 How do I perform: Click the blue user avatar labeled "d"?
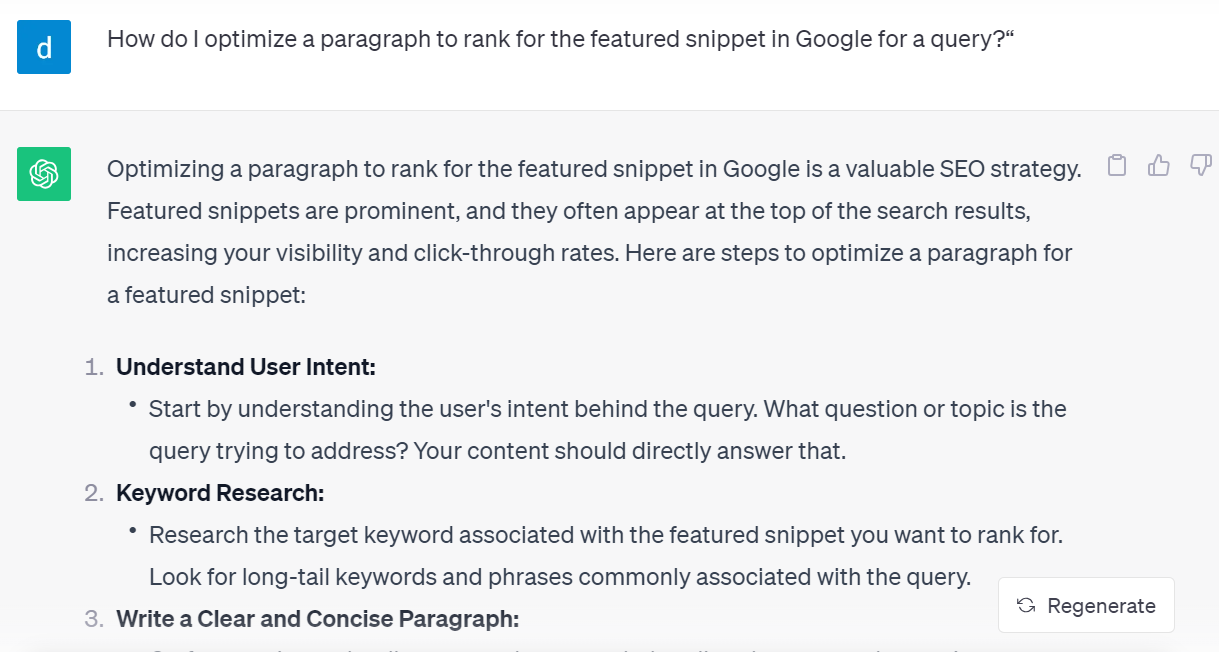[43, 47]
